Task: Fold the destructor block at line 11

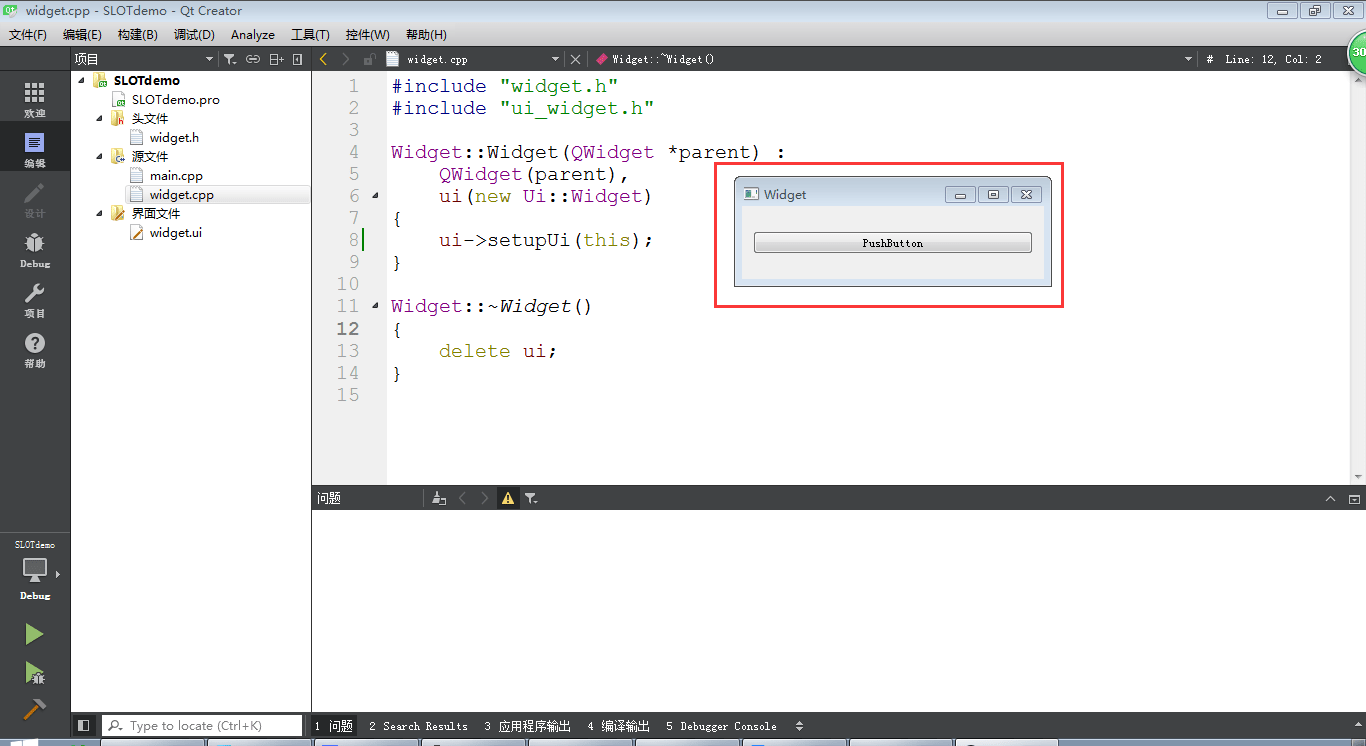Action: [375, 306]
